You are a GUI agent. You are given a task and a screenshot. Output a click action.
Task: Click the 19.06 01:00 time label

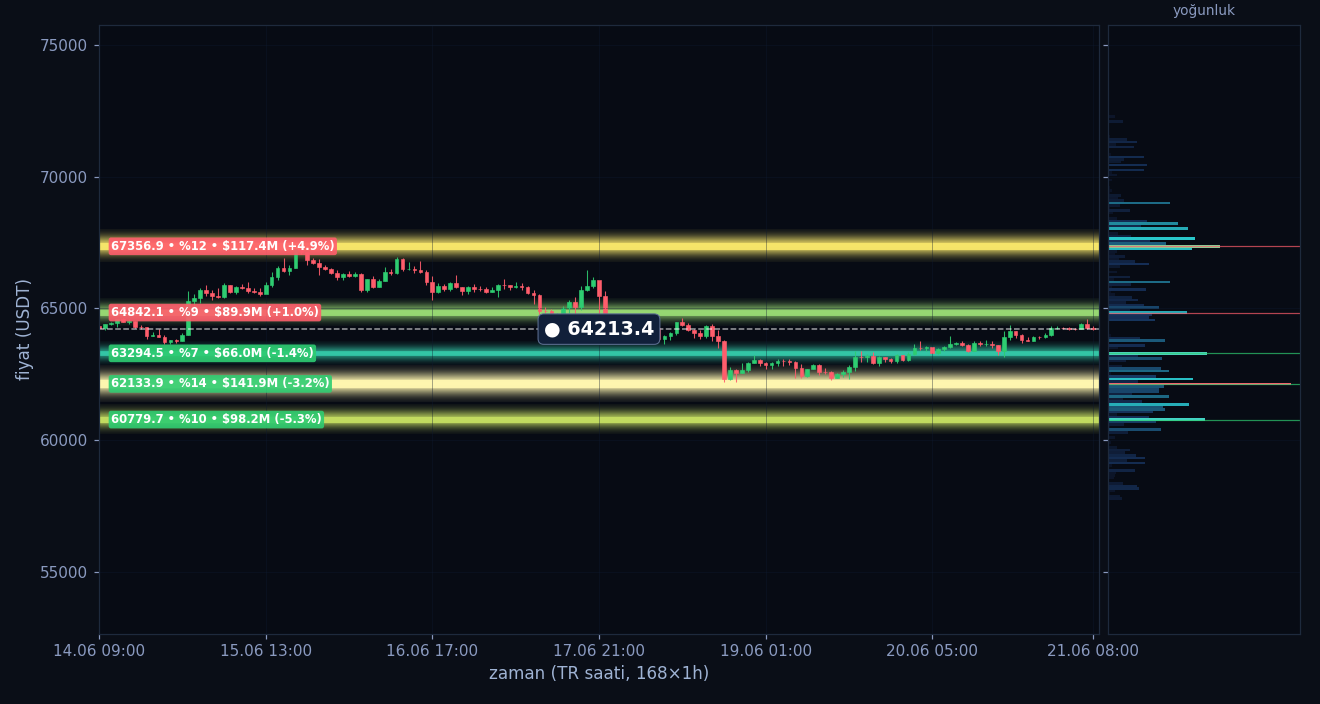[x=766, y=651]
